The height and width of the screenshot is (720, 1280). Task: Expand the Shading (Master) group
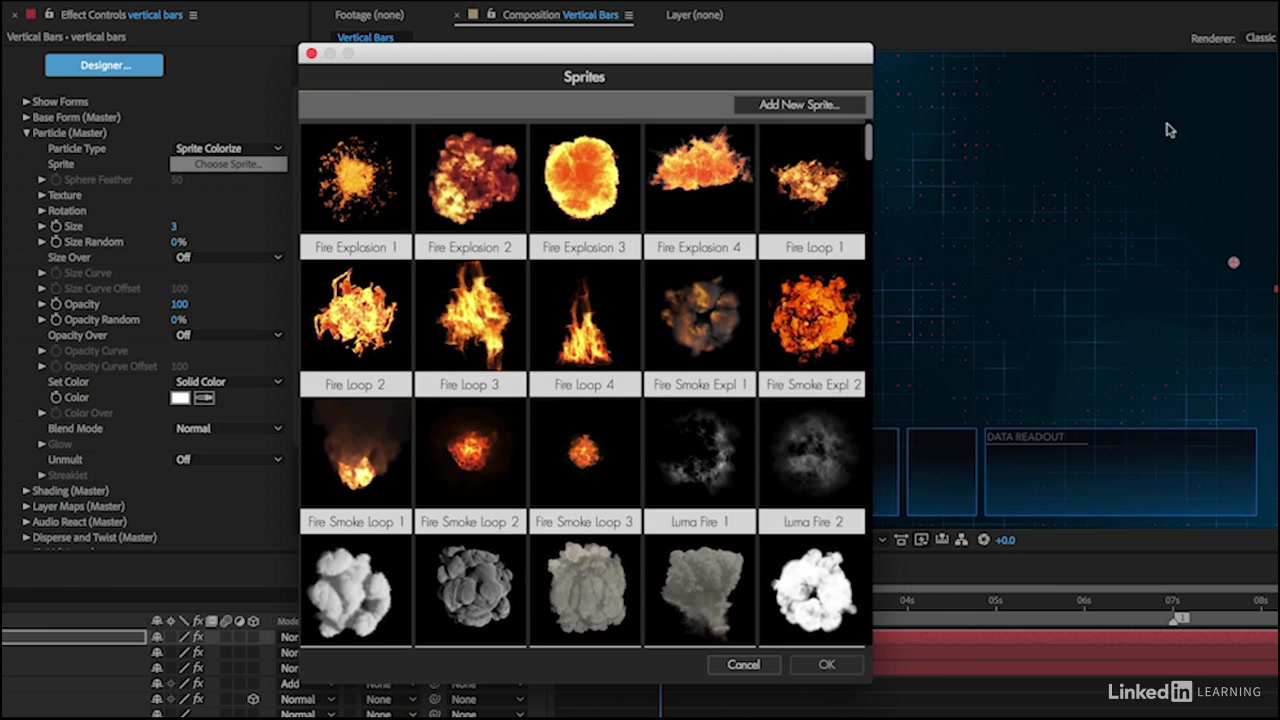[x=27, y=491]
